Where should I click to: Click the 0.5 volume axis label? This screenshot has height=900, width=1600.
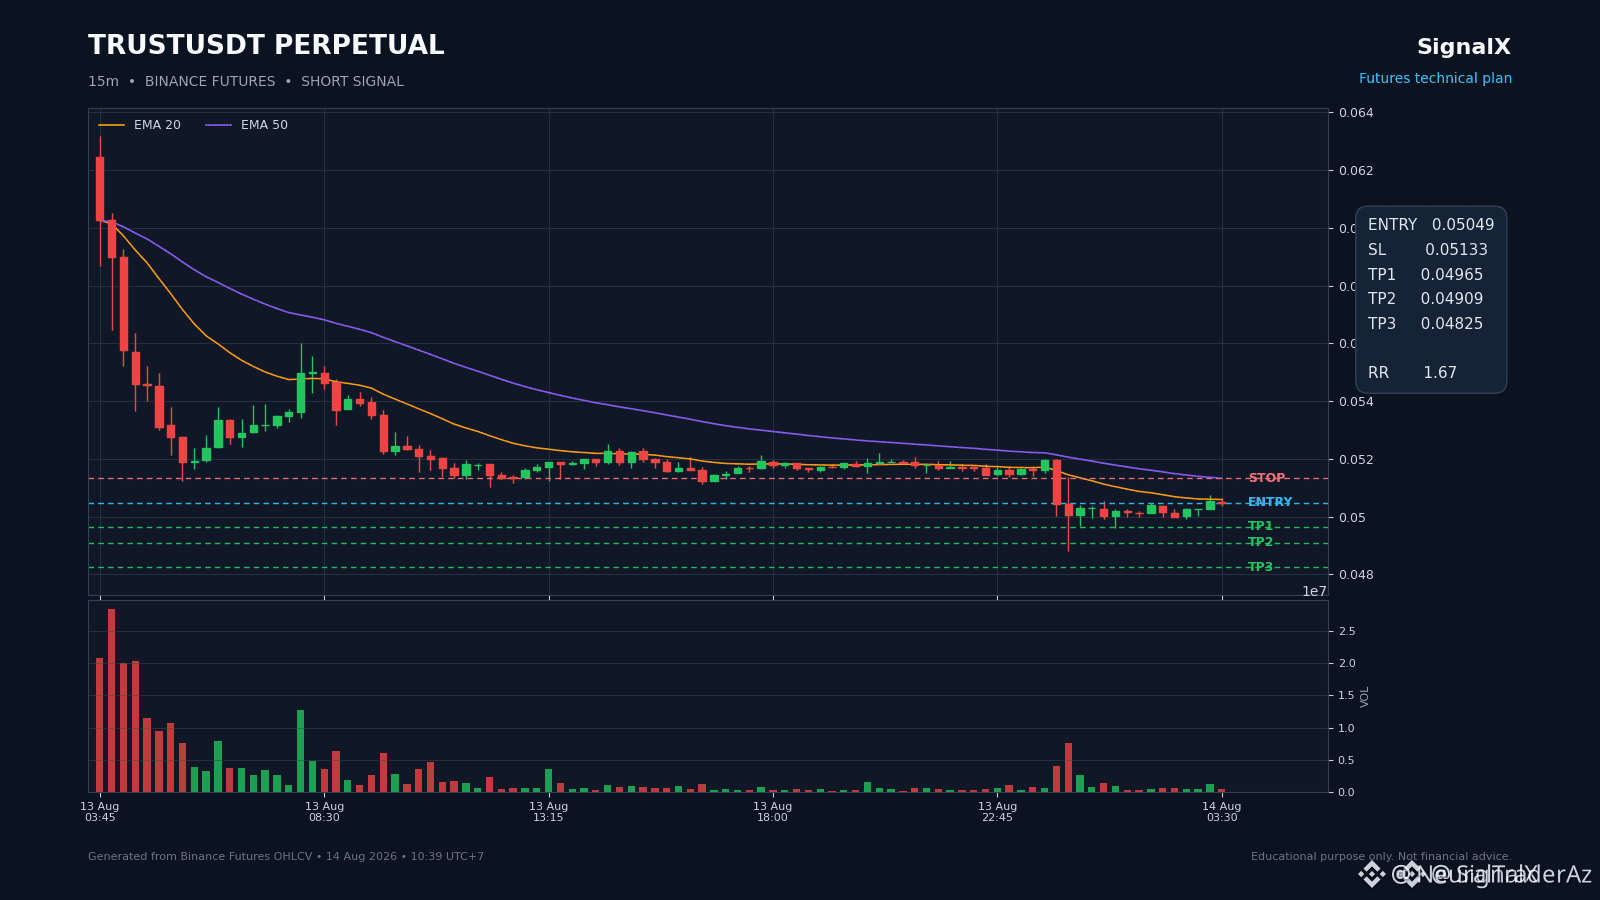1347,761
